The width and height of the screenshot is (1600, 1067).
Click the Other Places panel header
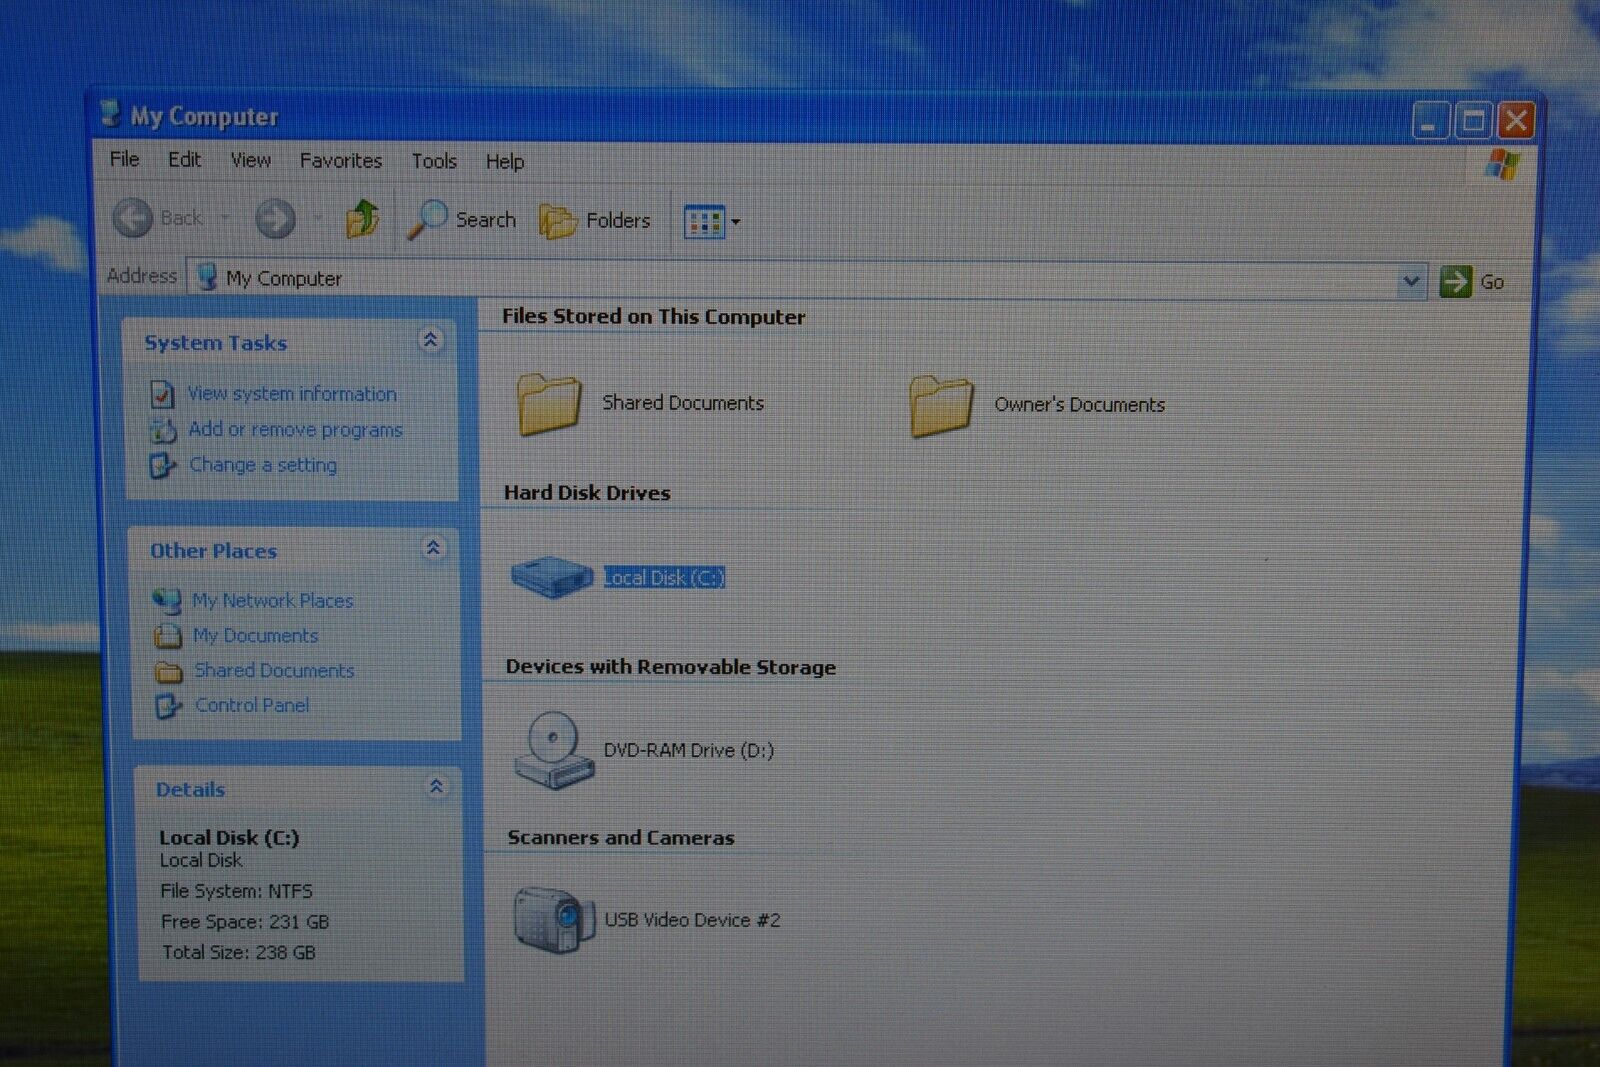click(x=295, y=550)
